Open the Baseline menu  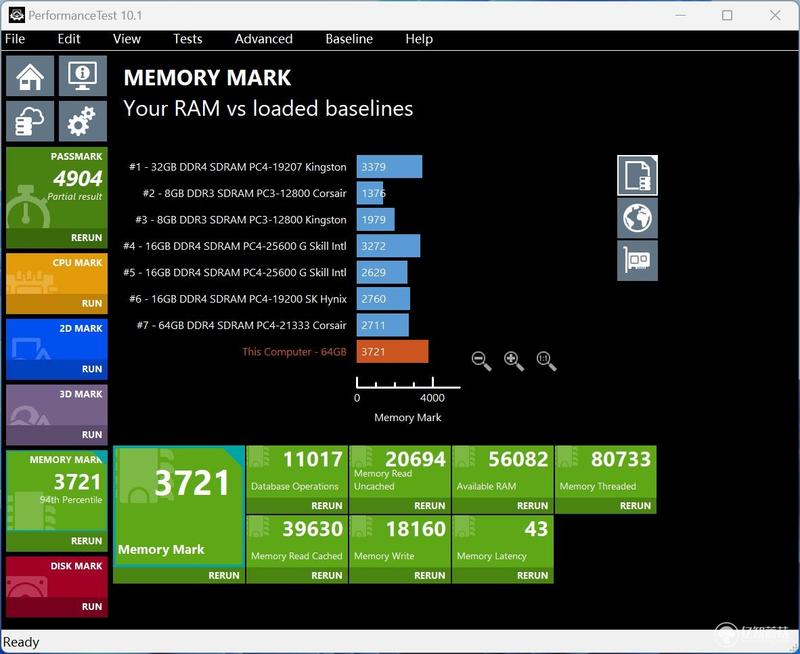349,39
